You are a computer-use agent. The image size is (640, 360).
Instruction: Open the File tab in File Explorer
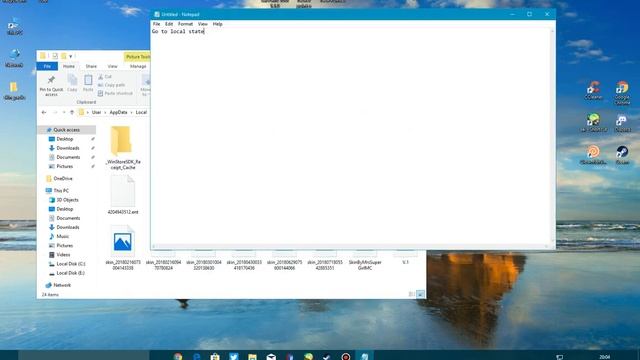(x=47, y=66)
